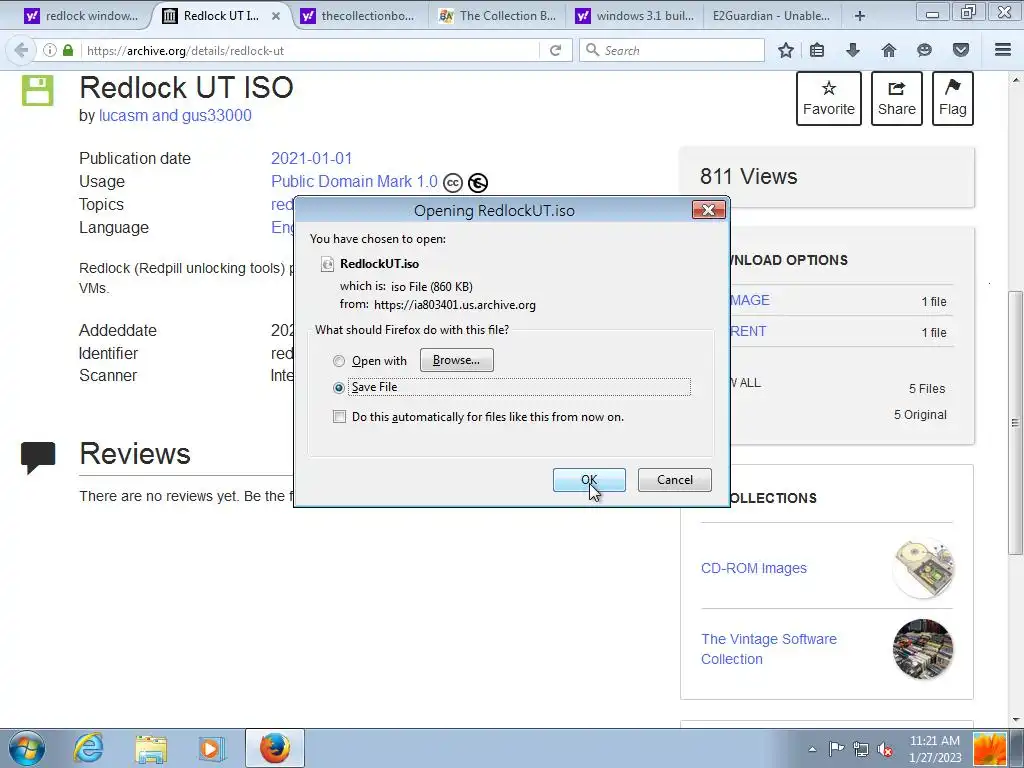
Task: Show hidden tray icons arrow
Action: [x=812, y=749]
